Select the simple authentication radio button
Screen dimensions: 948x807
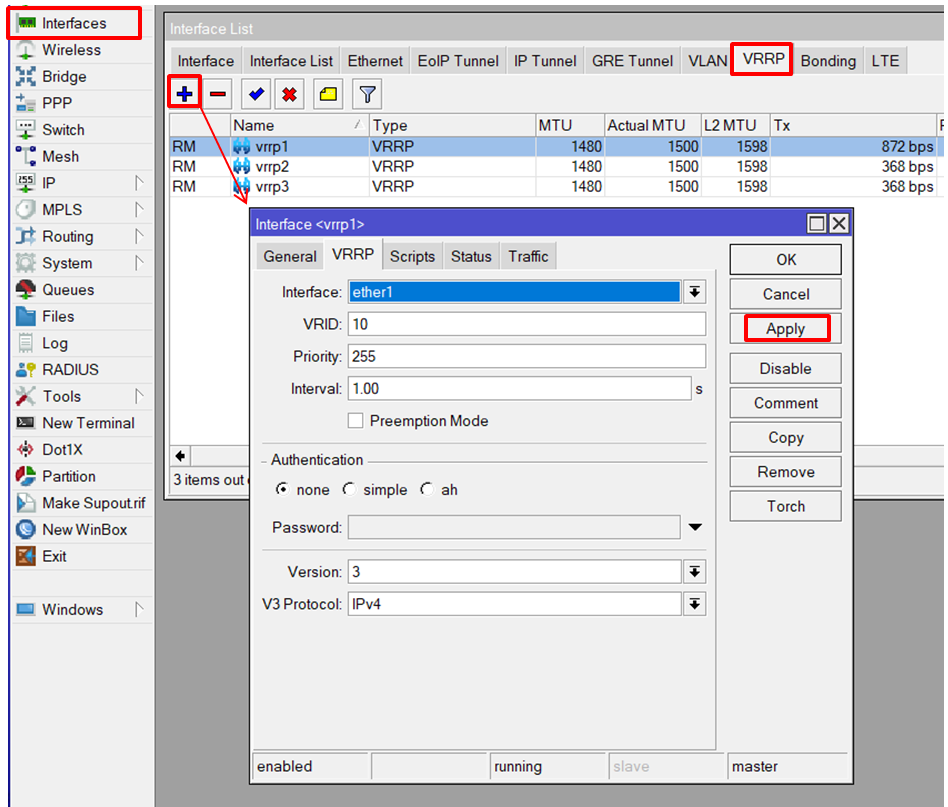click(x=349, y=490)
